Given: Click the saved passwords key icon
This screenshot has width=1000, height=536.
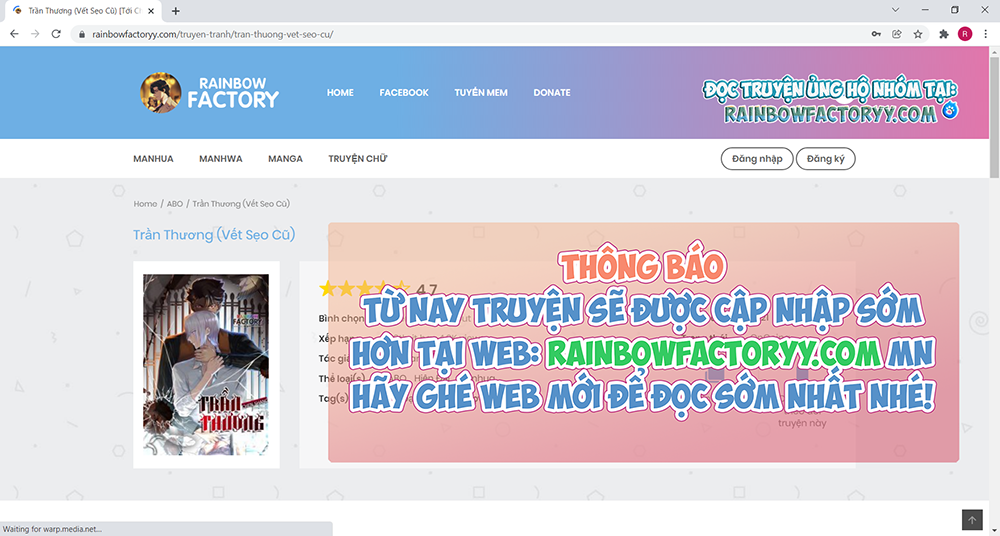Looking at the screenshot, I should (876, 33).
